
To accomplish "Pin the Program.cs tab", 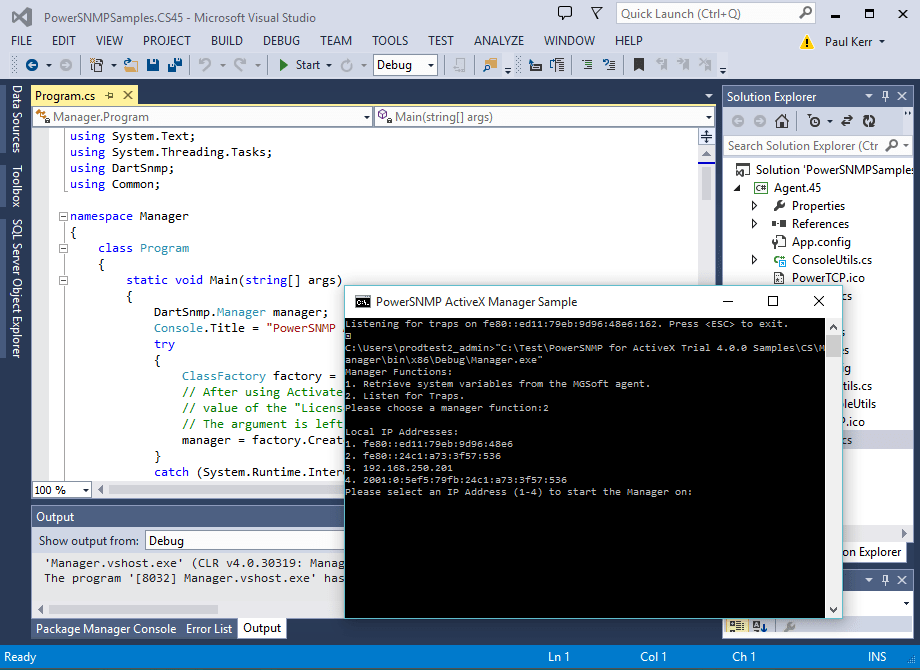I will coord(109,95).
